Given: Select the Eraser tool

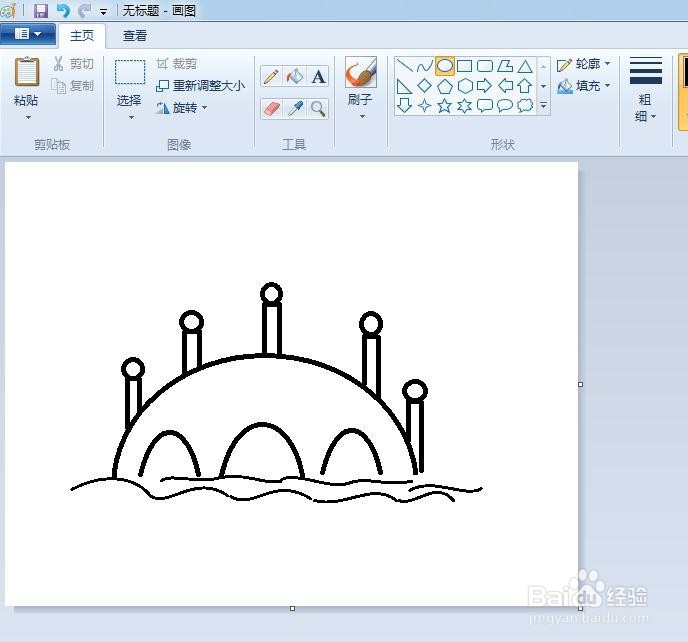Looking at the screenshot, I should pyautogui.click(x=271, y=108).
